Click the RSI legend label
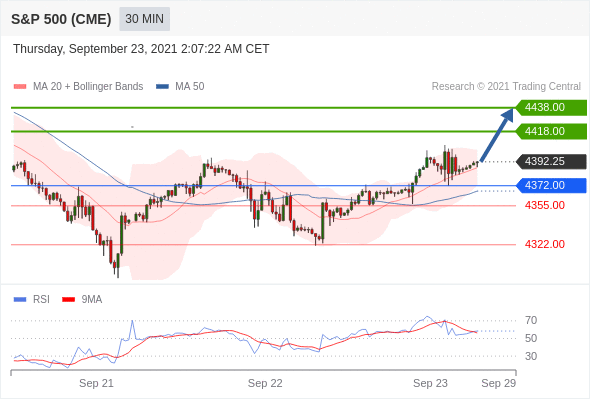Image resolution: width=590 pixels, height=400 pixels. coord(41,300)
